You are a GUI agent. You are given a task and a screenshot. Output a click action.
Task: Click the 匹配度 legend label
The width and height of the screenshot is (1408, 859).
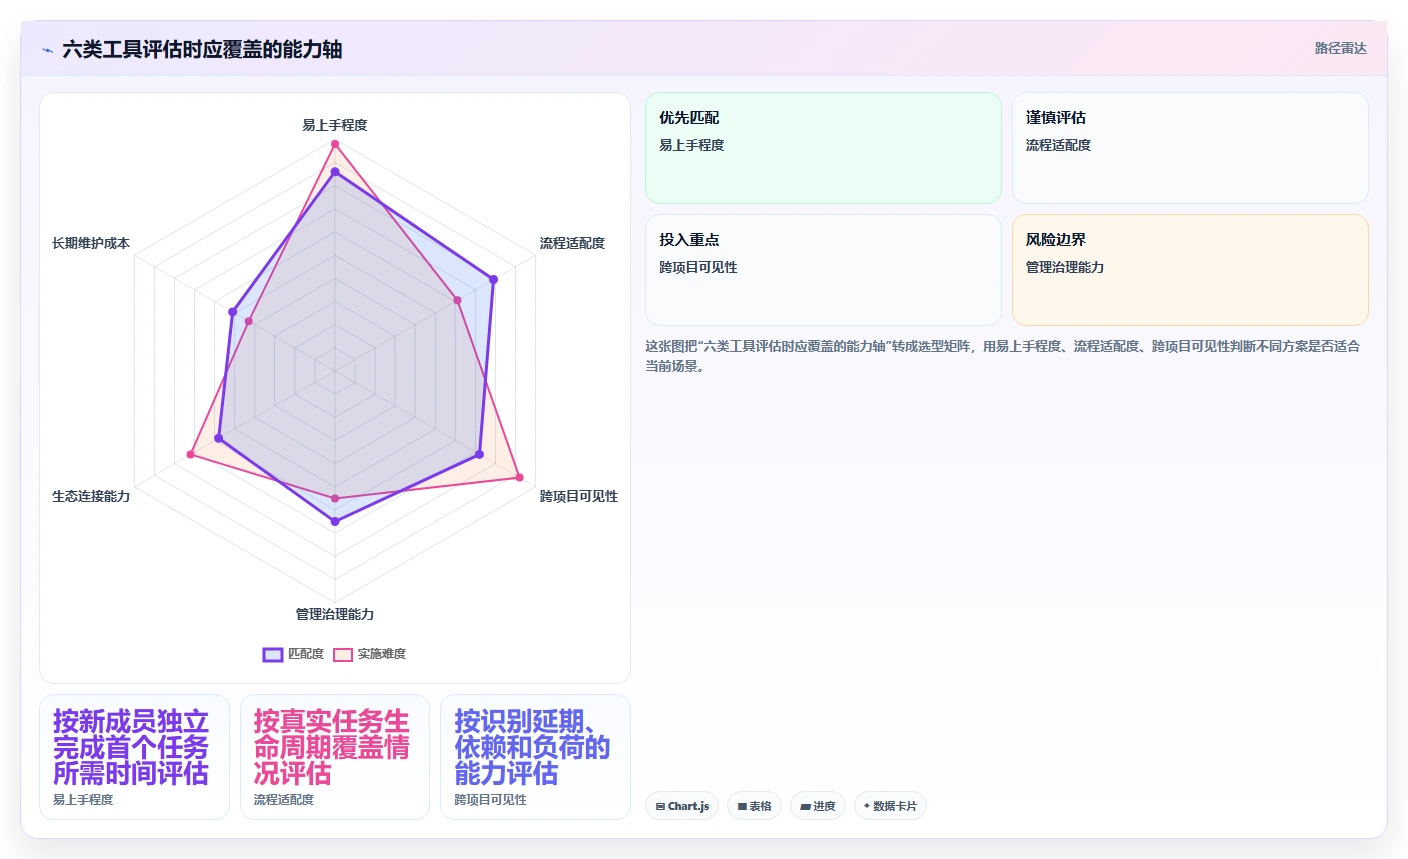(306, 654)
